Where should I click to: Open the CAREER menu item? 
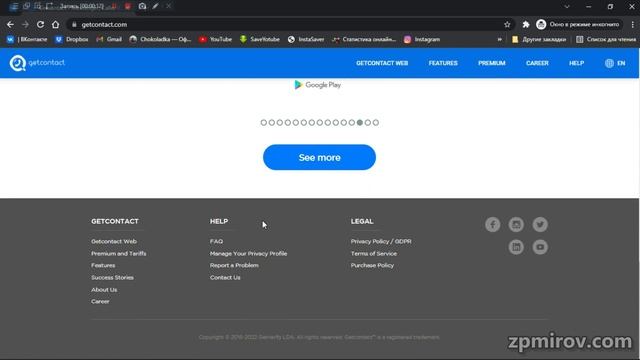coord(537,63)
